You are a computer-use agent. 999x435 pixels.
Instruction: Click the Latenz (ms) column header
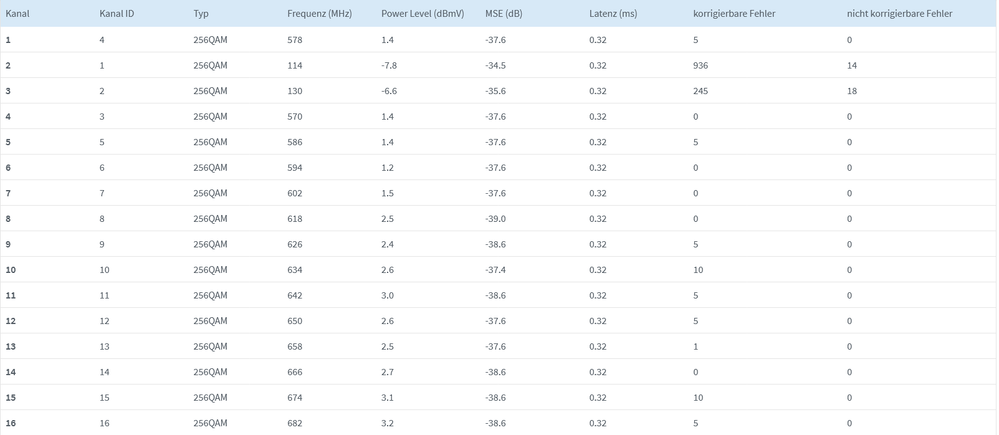pyautogui.click(x=613, y=14)
